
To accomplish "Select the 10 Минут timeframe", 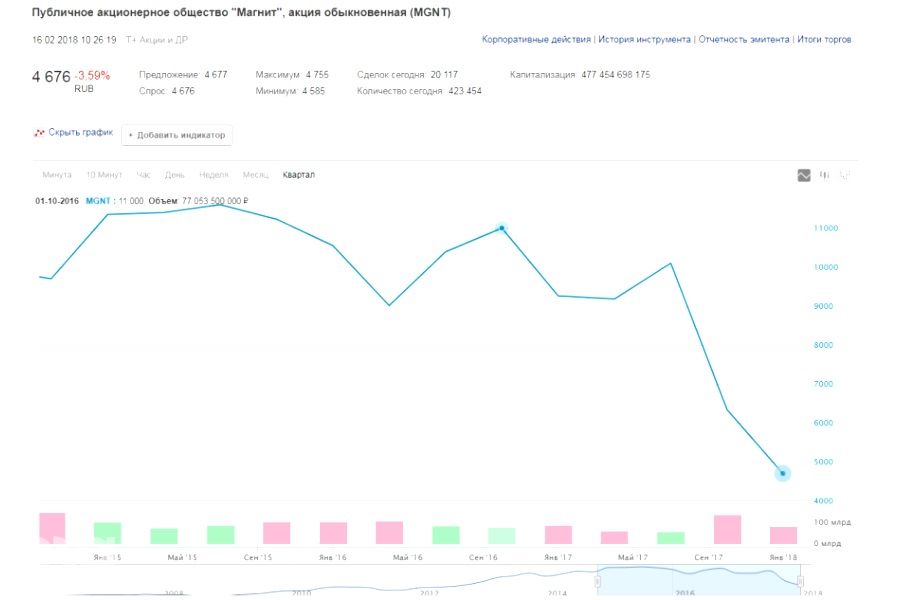I will tap(104, 175).
